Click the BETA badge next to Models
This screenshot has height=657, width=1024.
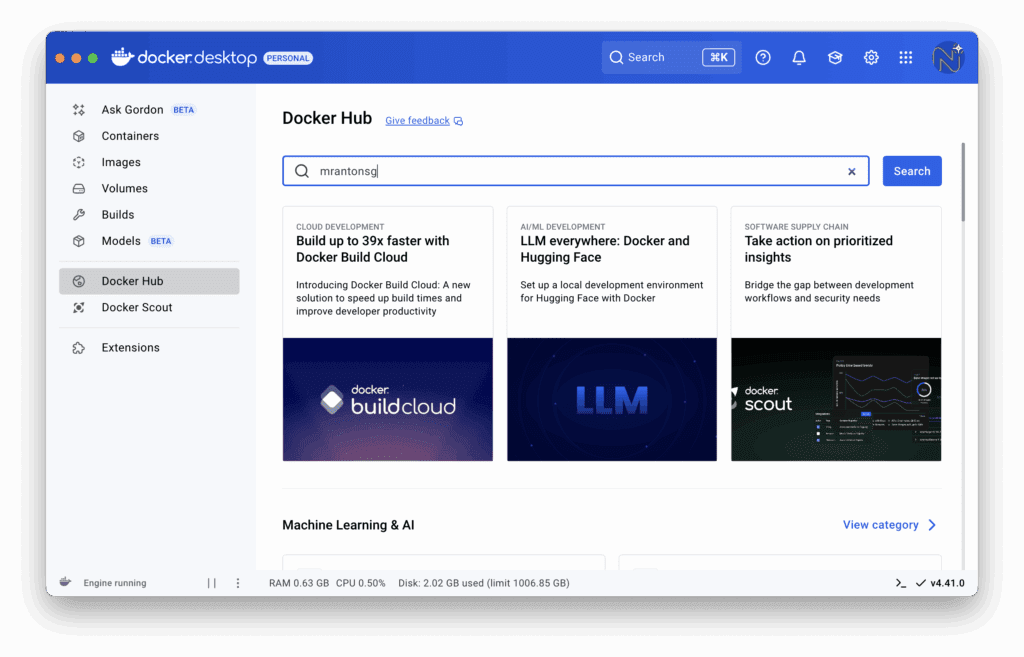161,241
